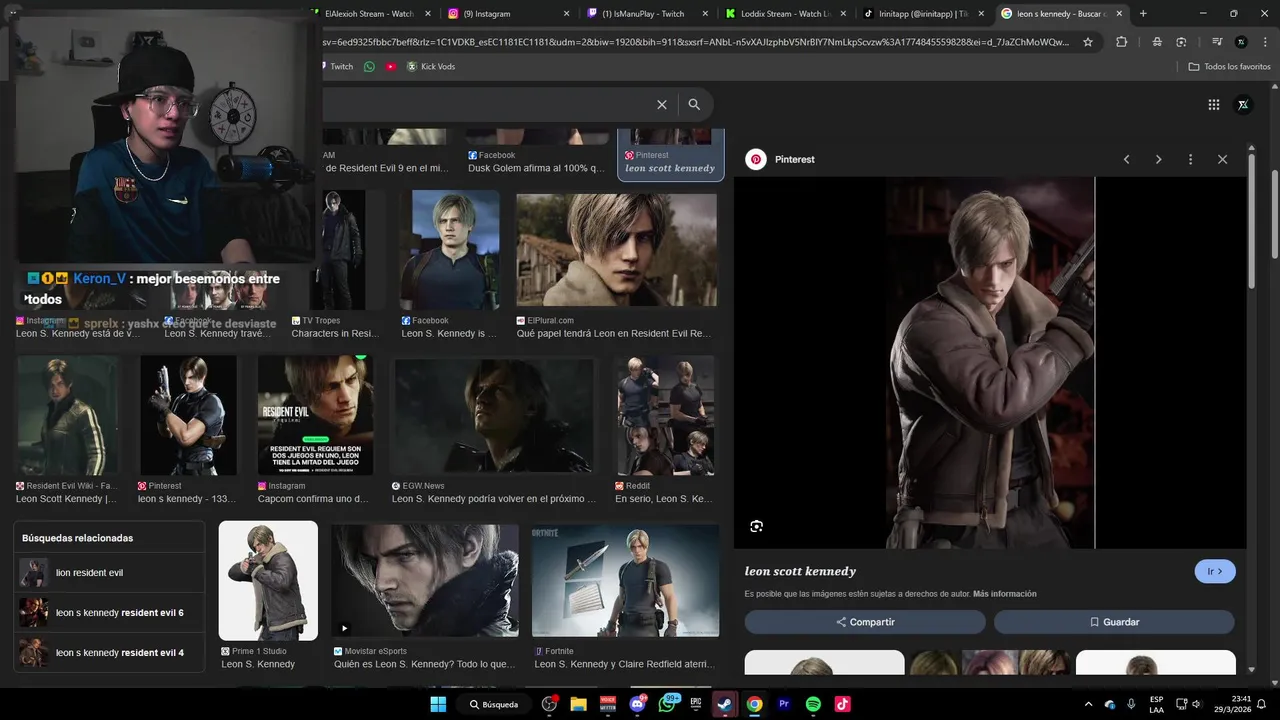
Task: Click the address bar URL
Action: tap(695, 42)
